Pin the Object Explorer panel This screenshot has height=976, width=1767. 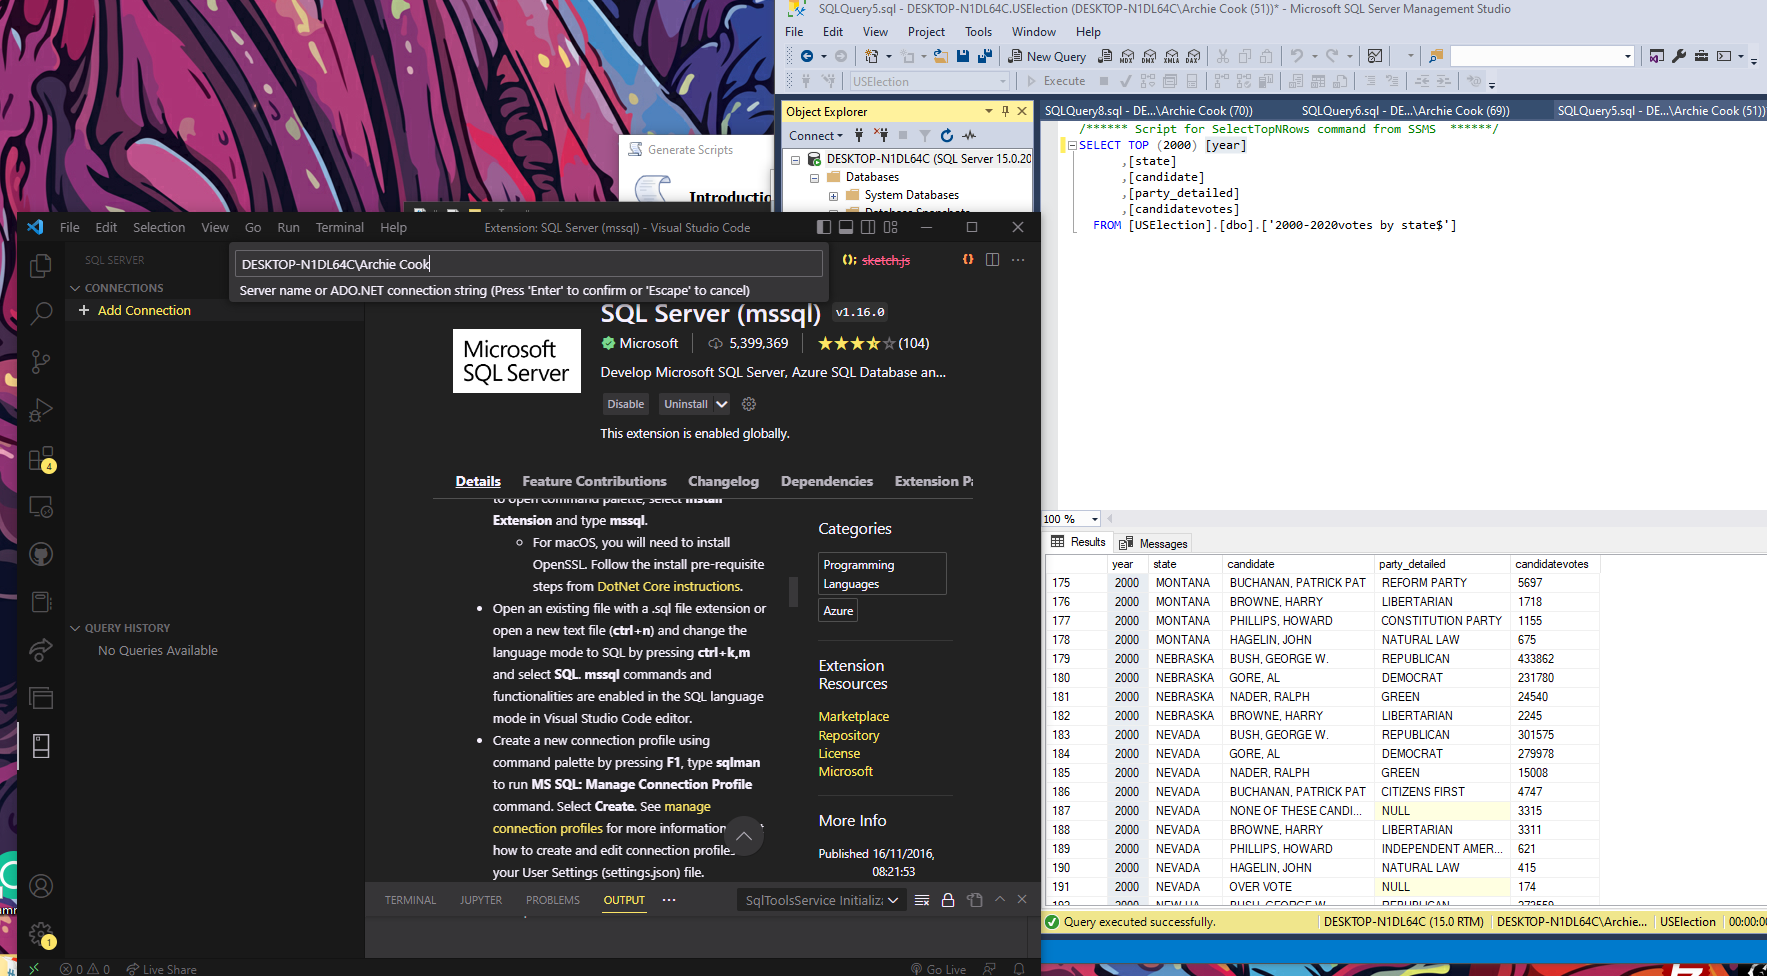[x=1006, y=111]
